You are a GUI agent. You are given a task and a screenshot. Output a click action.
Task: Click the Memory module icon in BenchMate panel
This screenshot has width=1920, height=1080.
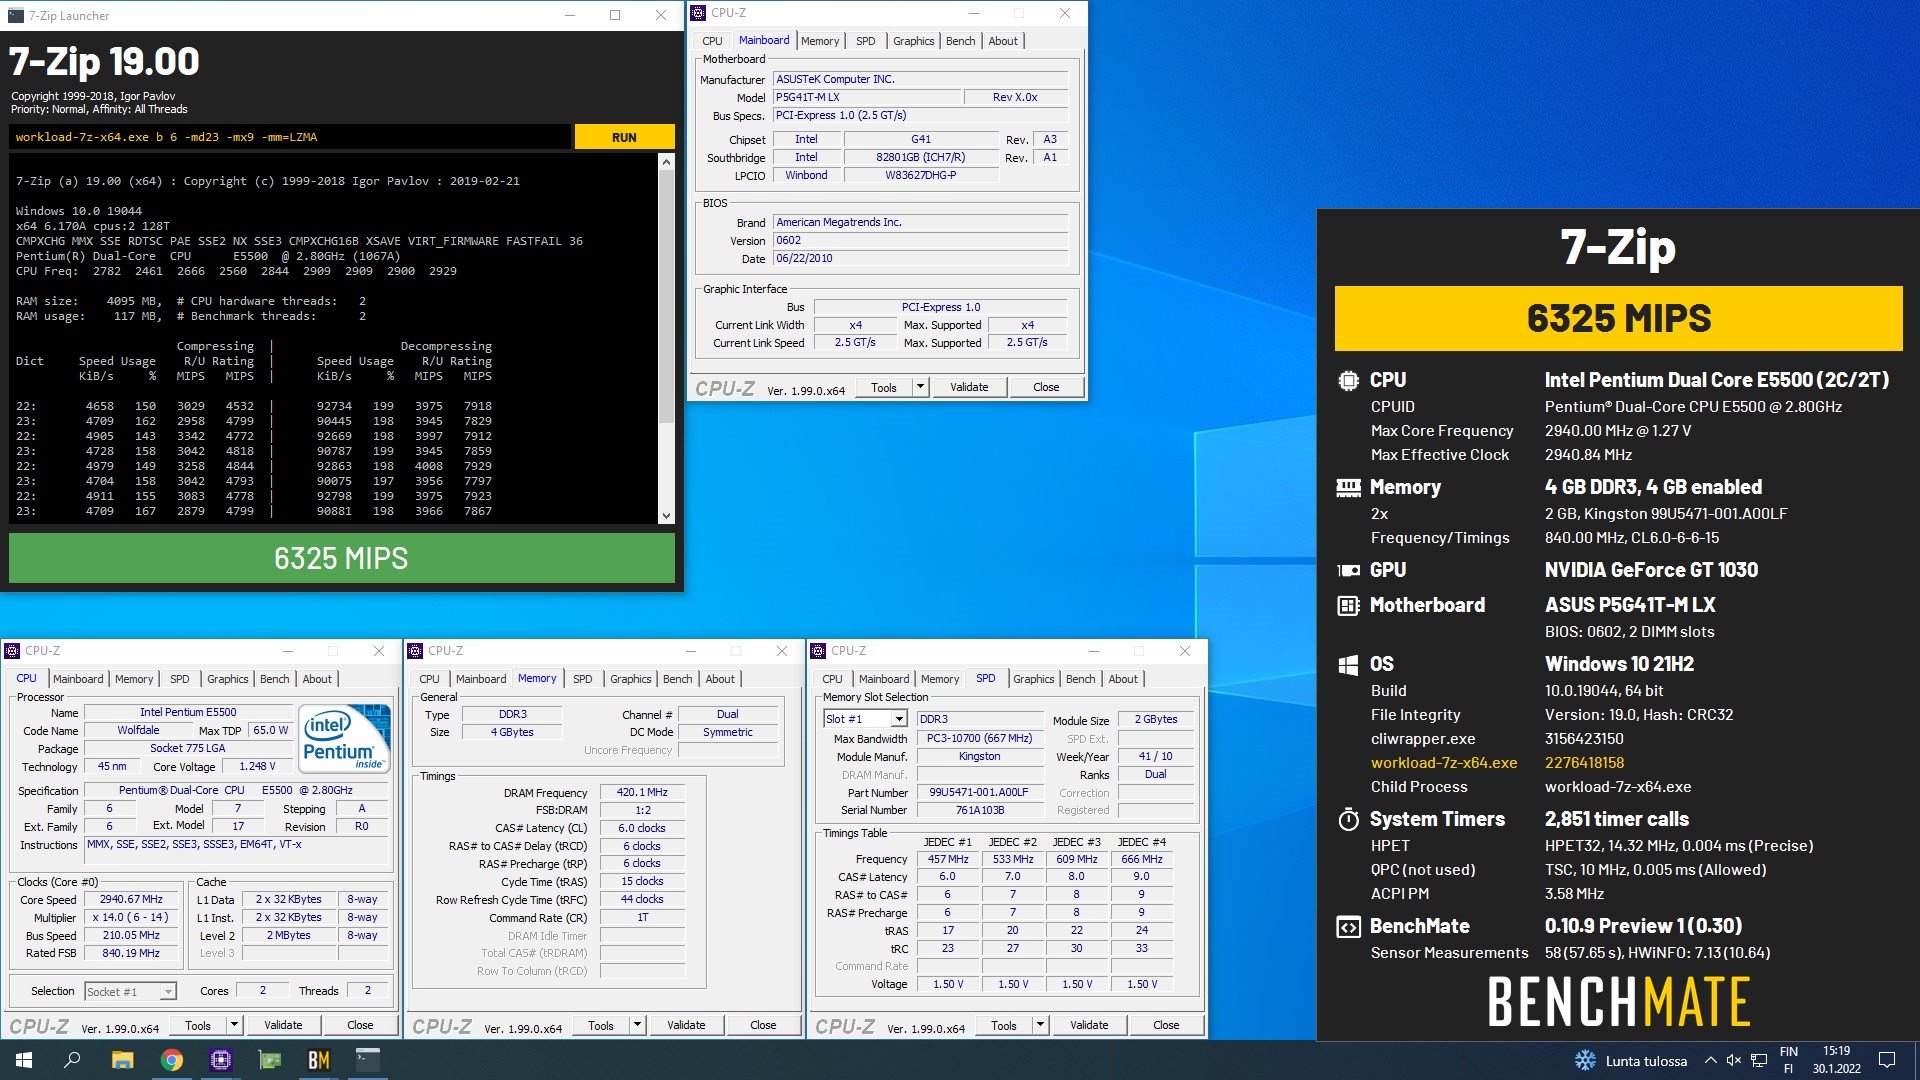tap(1348, 488)
